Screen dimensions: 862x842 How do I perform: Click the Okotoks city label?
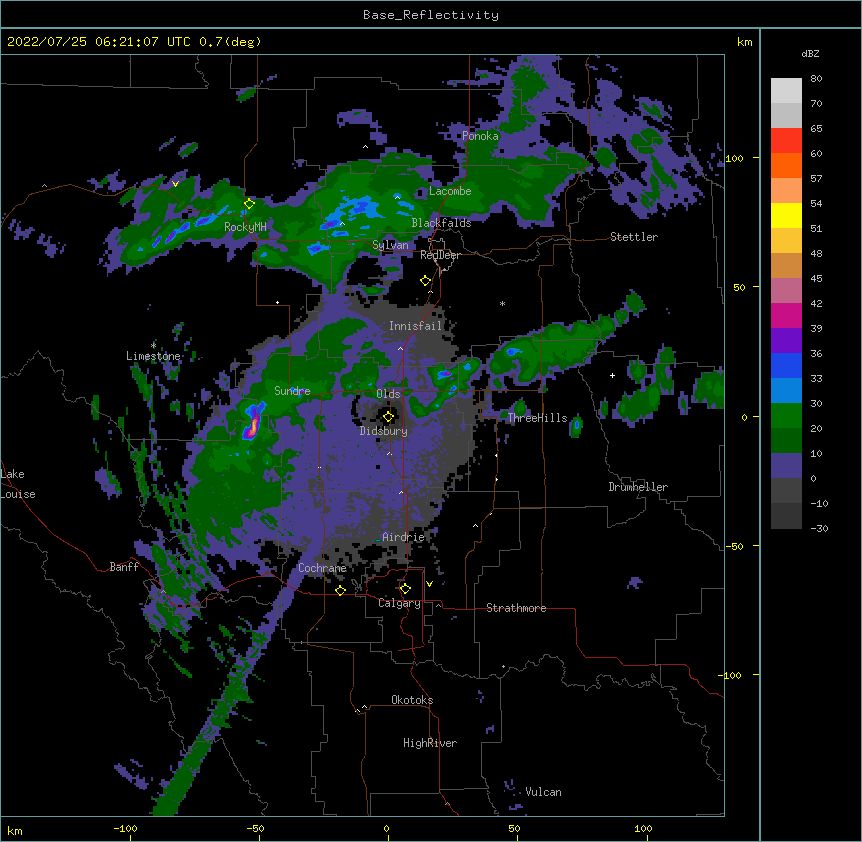[x=412, y=700]
